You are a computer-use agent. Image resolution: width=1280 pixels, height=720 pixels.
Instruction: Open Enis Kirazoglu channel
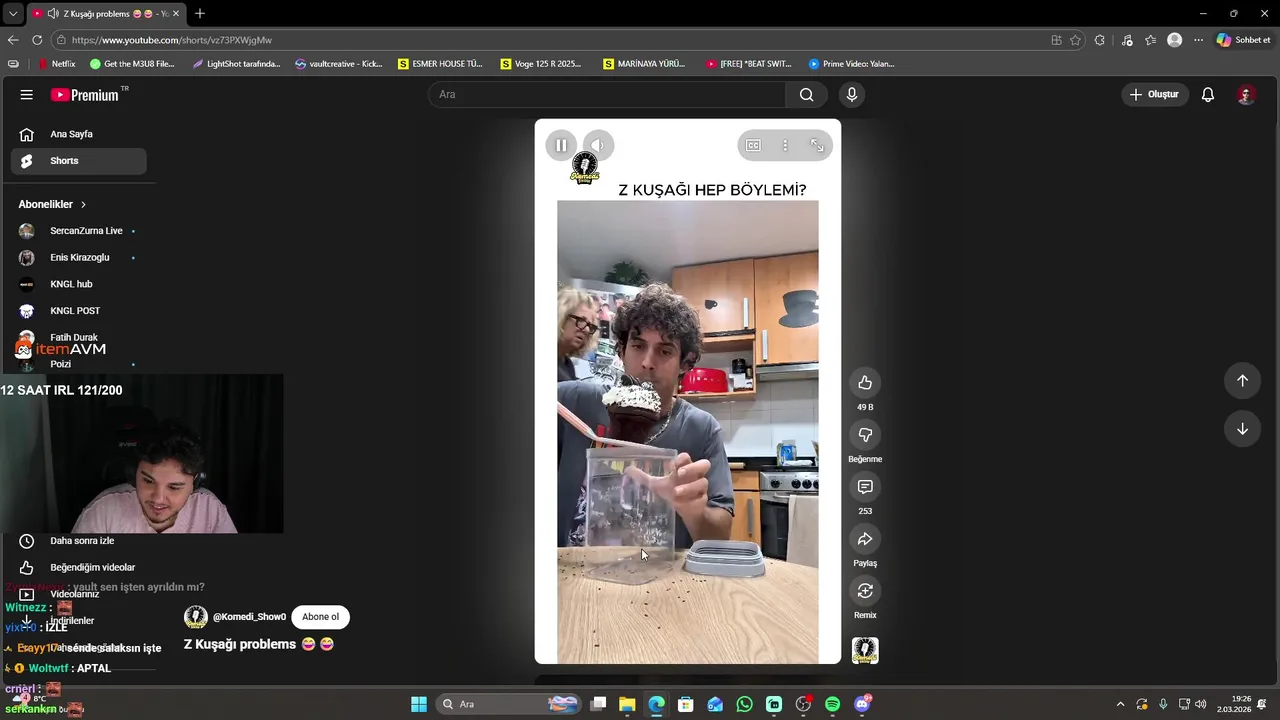(x=78, y=258)
